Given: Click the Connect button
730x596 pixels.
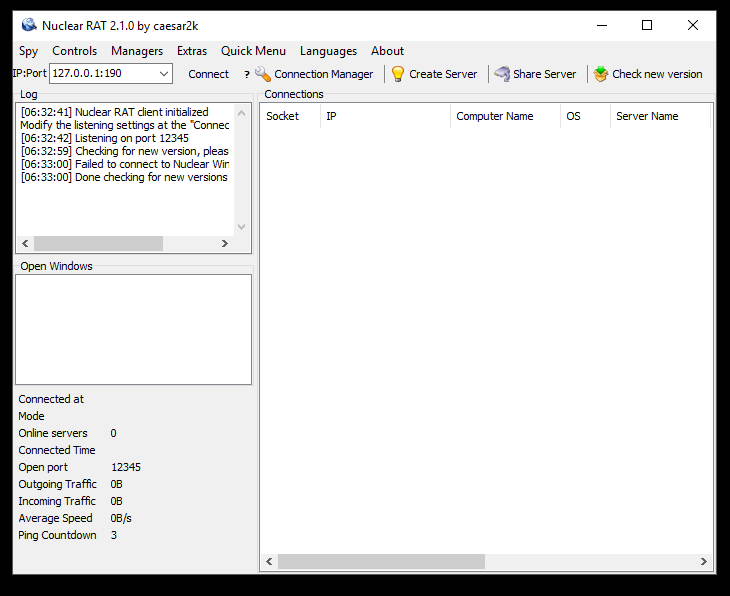Looking at the screenshot, I should [208, 74].
